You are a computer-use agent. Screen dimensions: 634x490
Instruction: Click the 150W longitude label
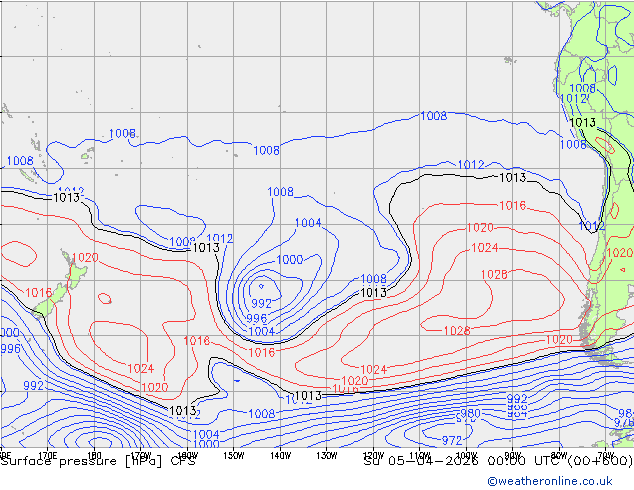(x=234, y=456)
